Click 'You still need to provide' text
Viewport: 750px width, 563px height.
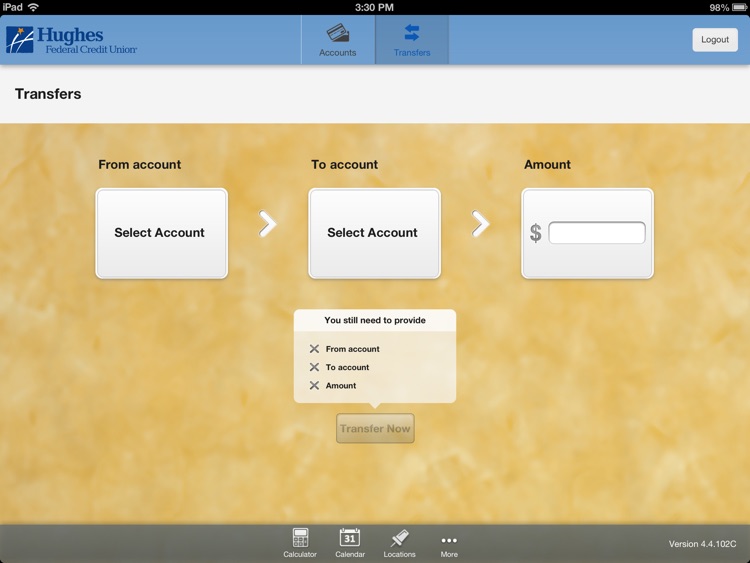click(x=375, y=320)
